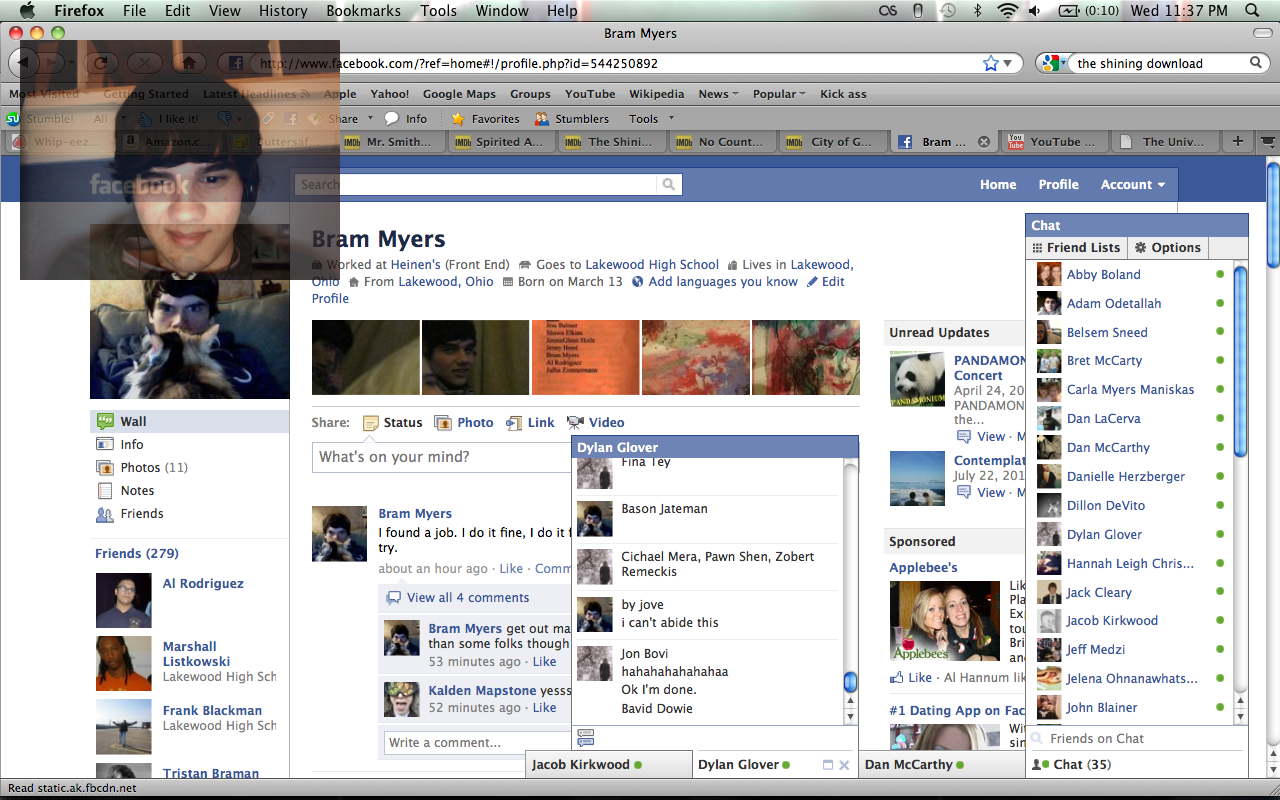This screenshot has height=800, width=1280.
Task: Open the list-all-tabs dropdown
Action: 1269,142
